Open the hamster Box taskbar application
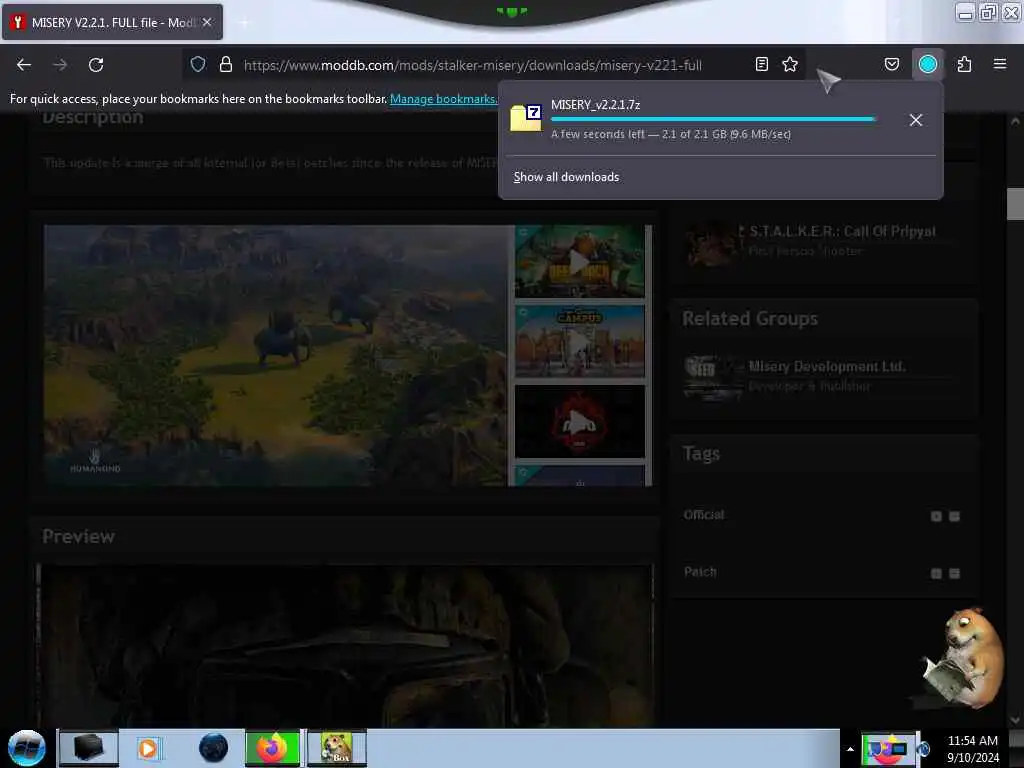This screenshot has width=1024, height=768. [336, 748]
